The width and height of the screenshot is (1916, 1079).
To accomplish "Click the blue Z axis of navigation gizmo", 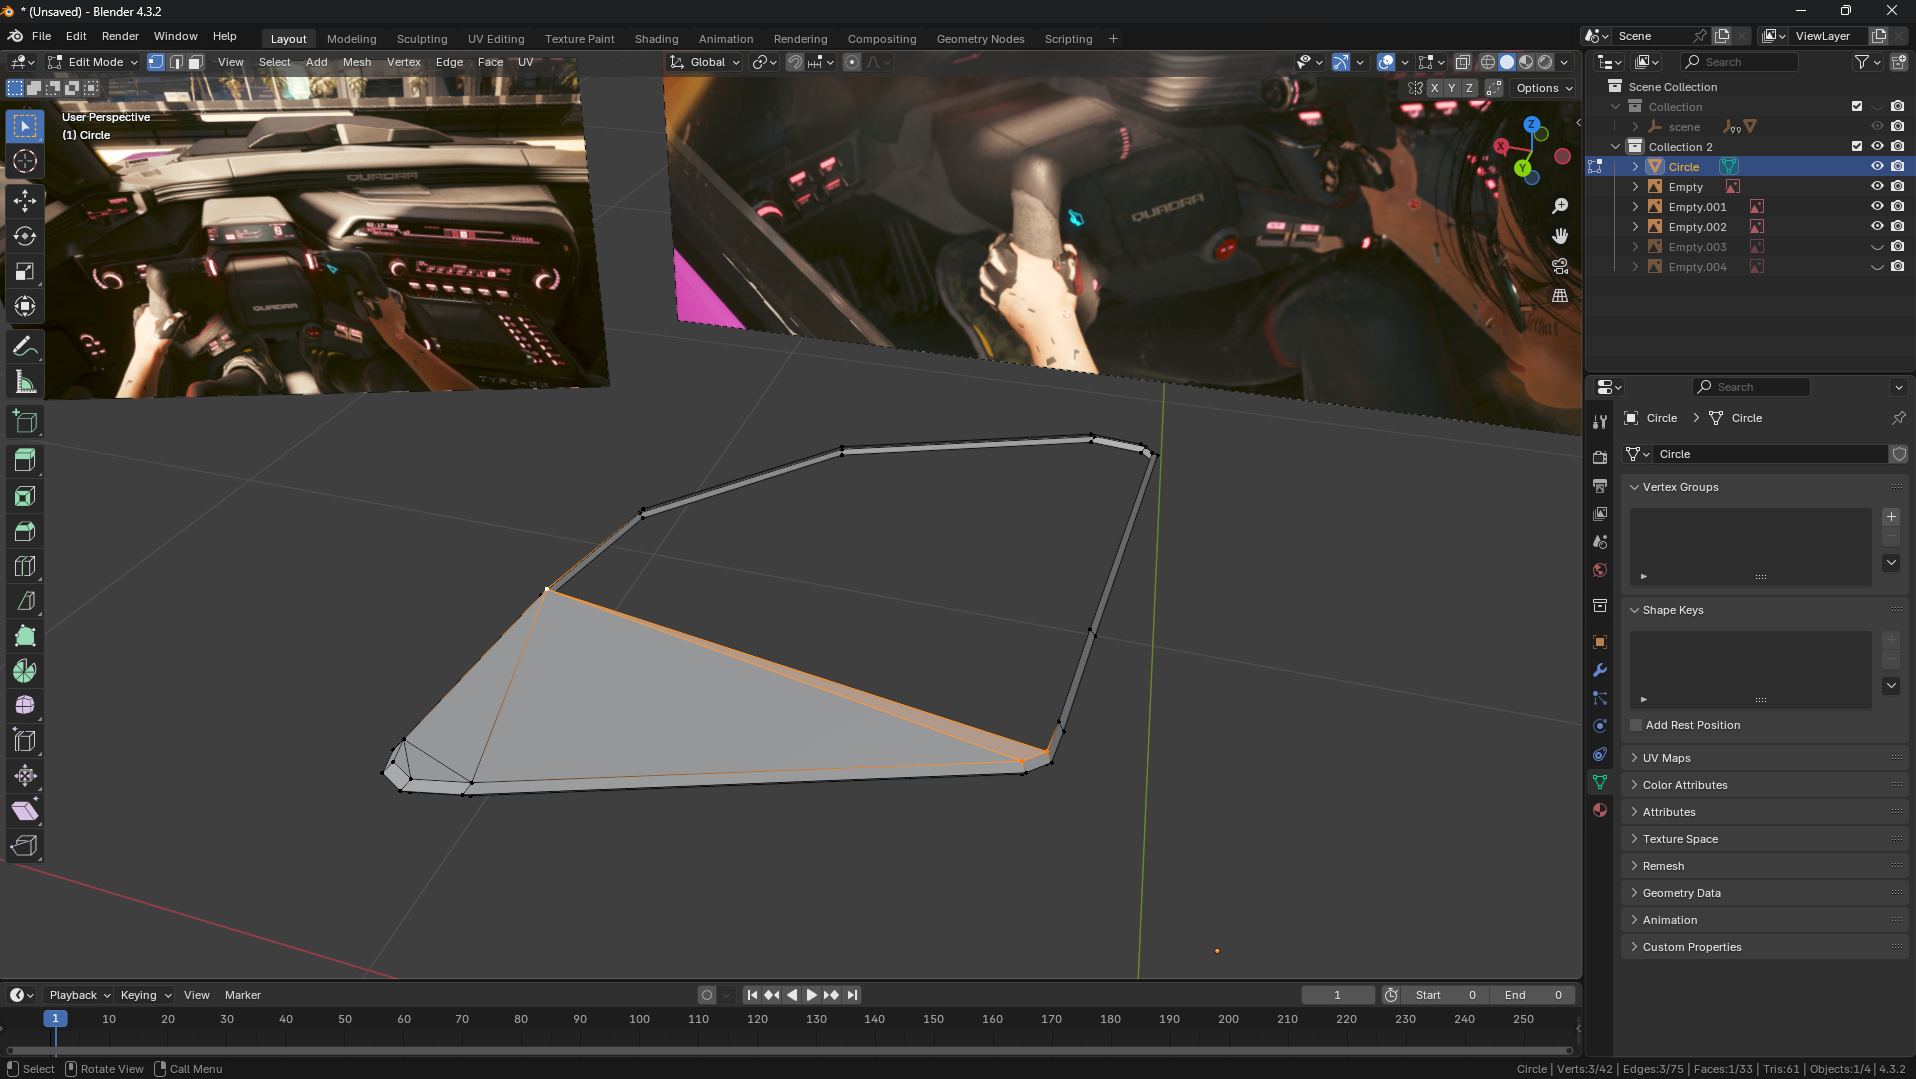I will (1531, 125).
